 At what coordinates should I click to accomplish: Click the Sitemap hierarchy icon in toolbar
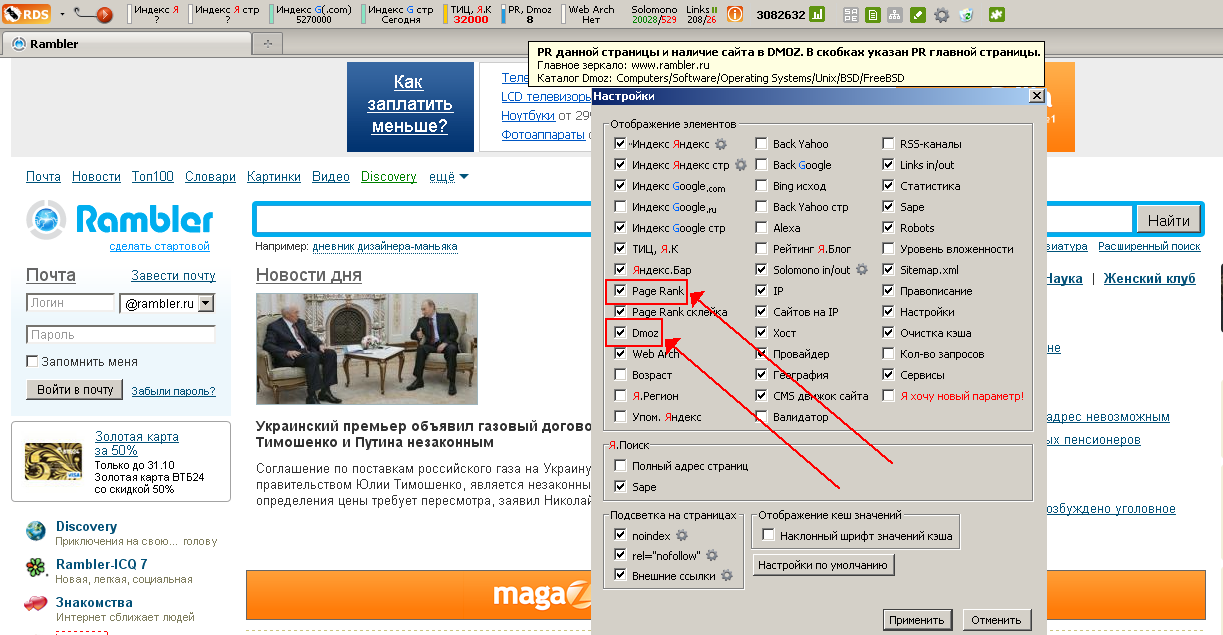click(x=896, y=15)
